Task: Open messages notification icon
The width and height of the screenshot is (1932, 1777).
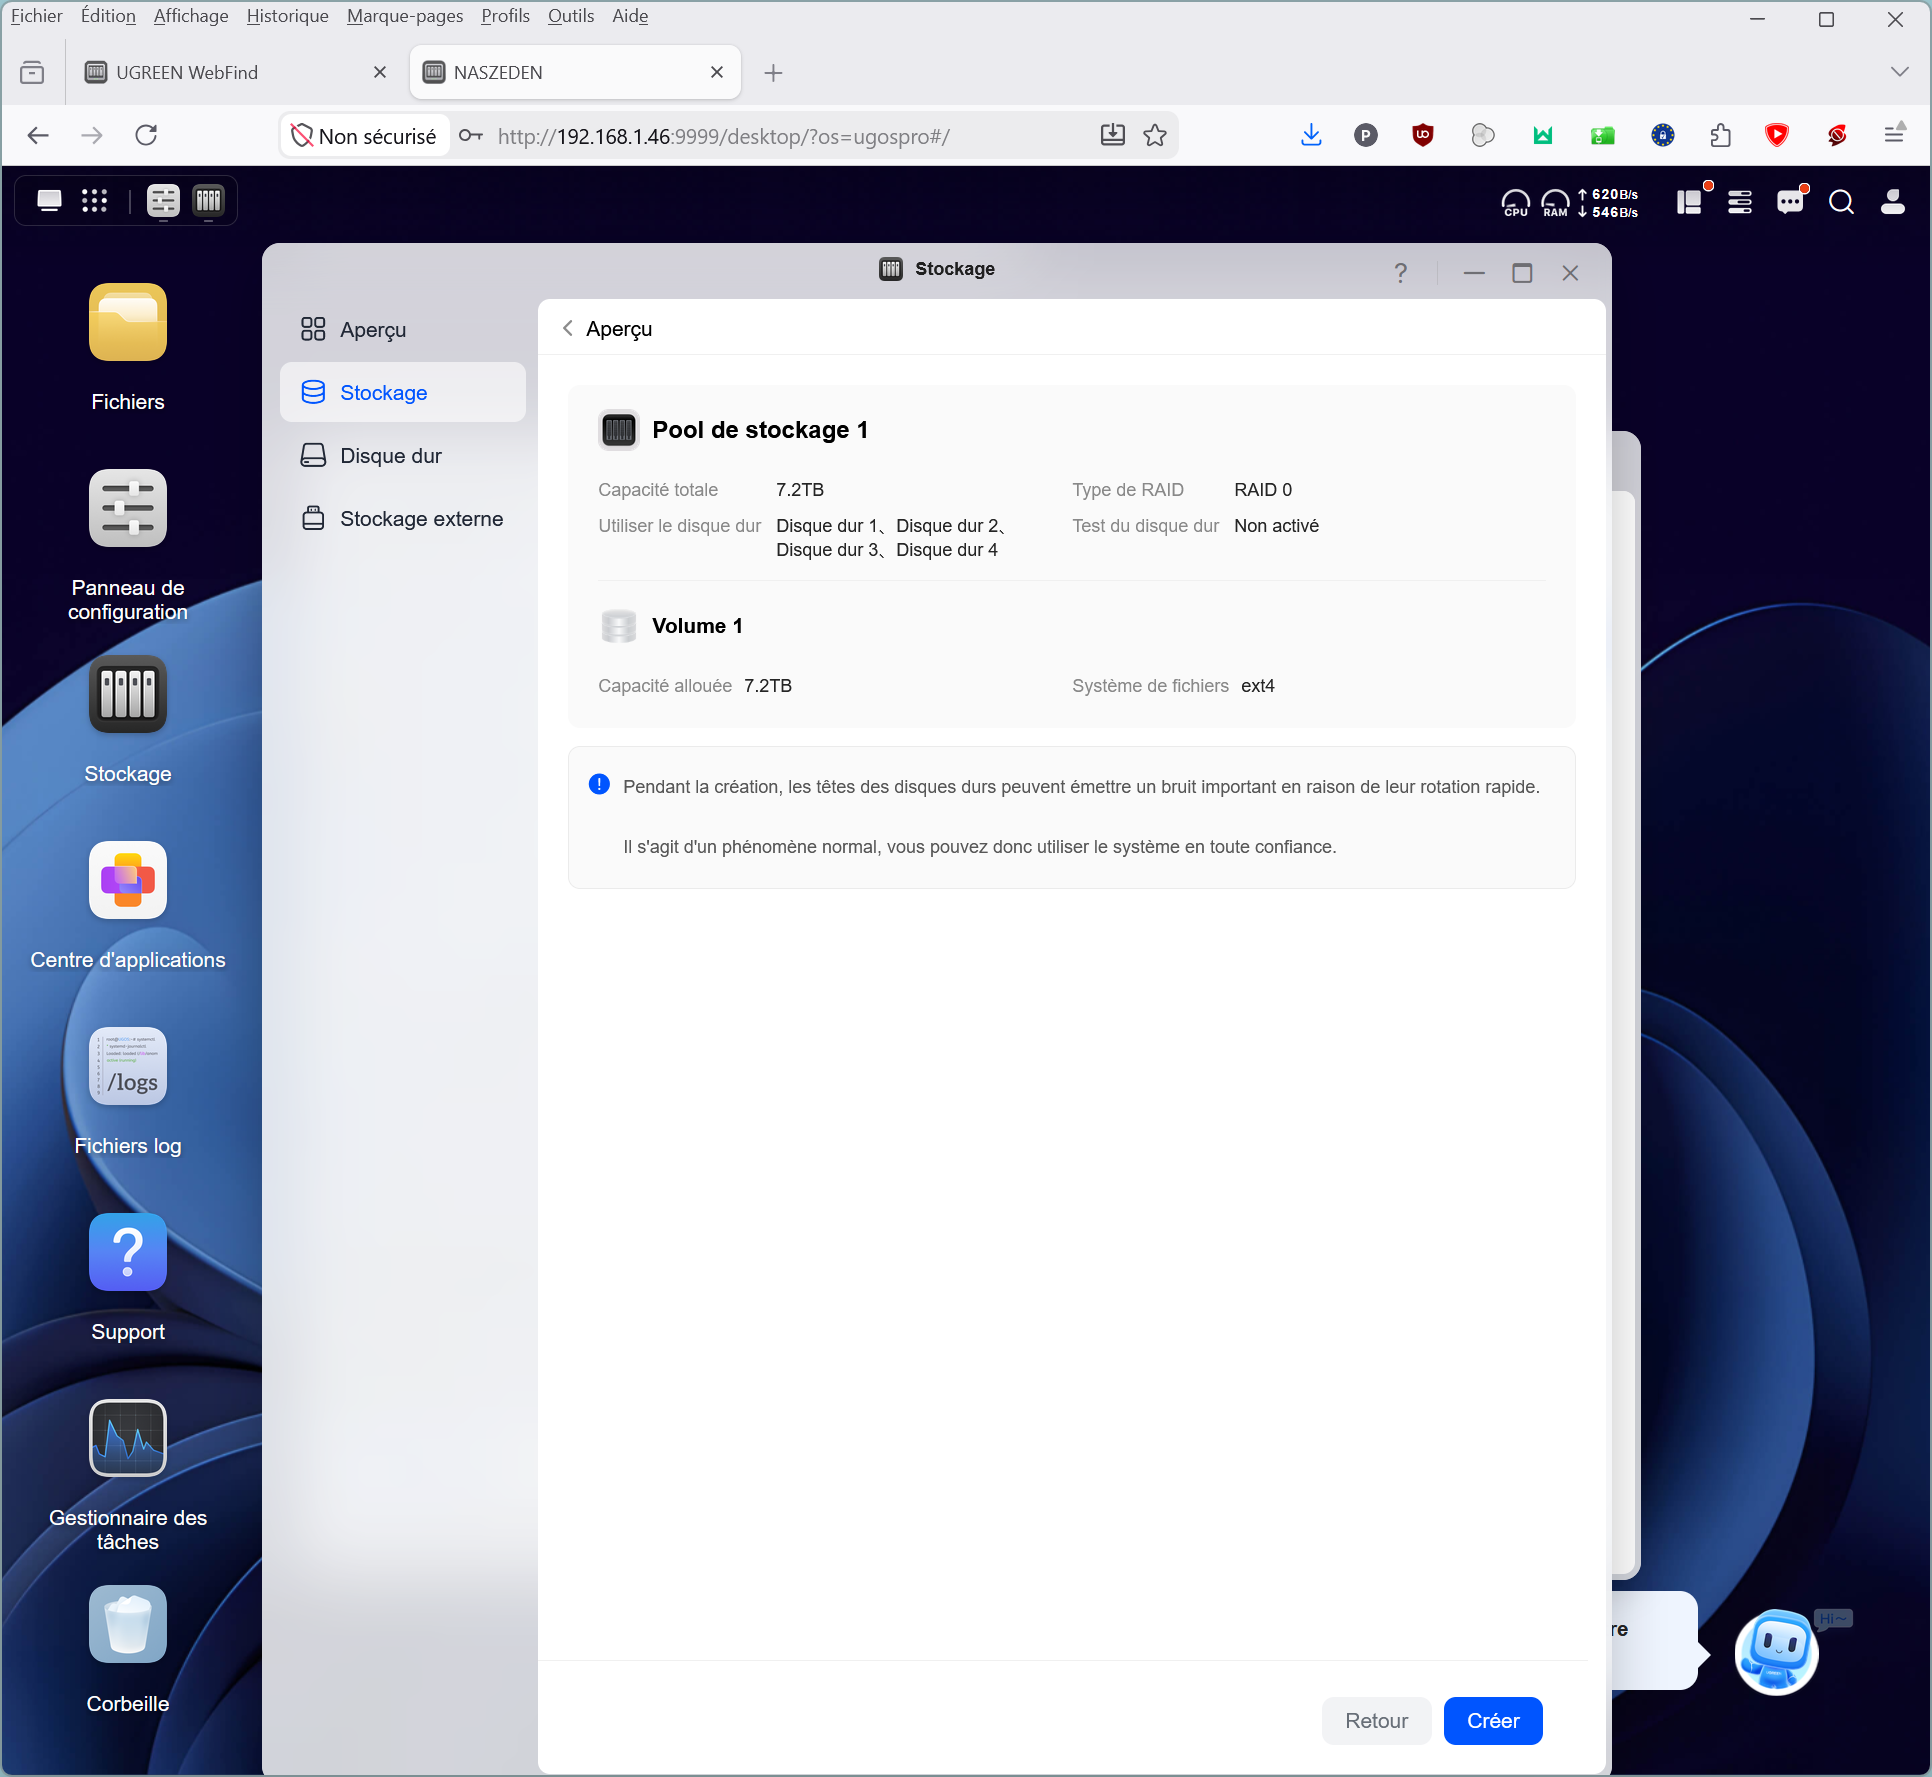Action: (1790, 202)
